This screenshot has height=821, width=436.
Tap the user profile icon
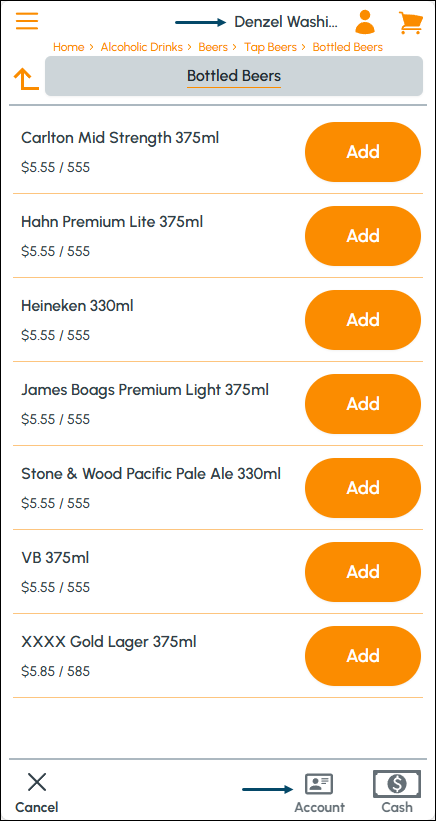(x=365, y=22)
